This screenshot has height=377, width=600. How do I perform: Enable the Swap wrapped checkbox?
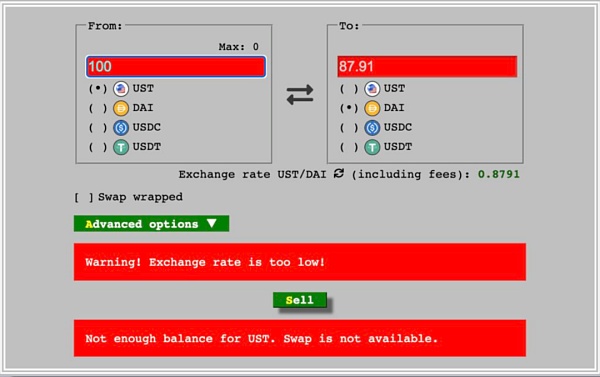point(84,197)
